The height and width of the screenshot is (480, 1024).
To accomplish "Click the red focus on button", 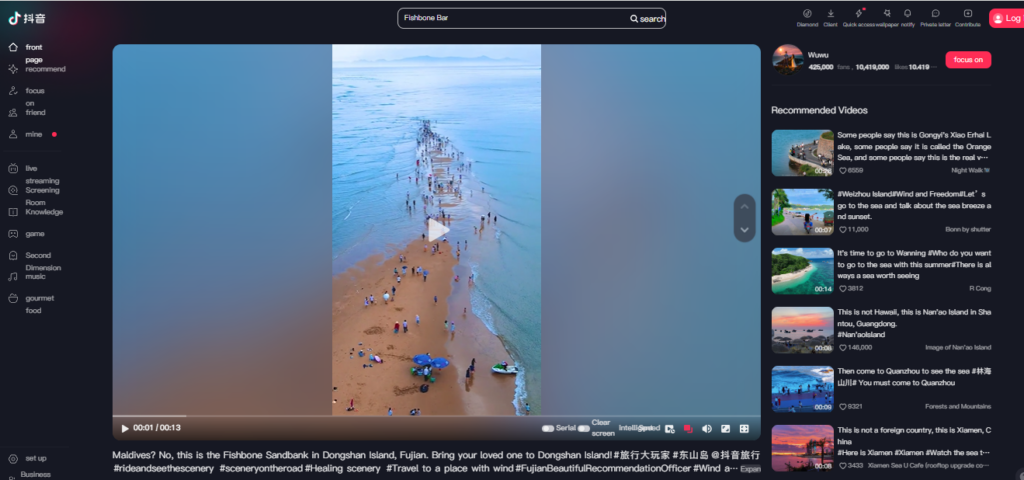I will [968, 60].
